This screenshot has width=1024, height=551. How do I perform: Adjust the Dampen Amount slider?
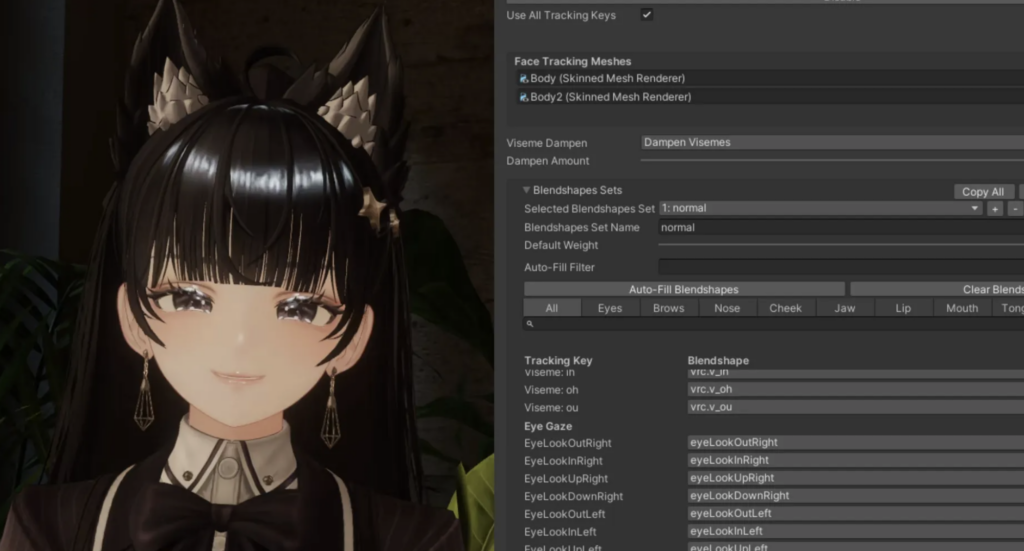point(832,160)
